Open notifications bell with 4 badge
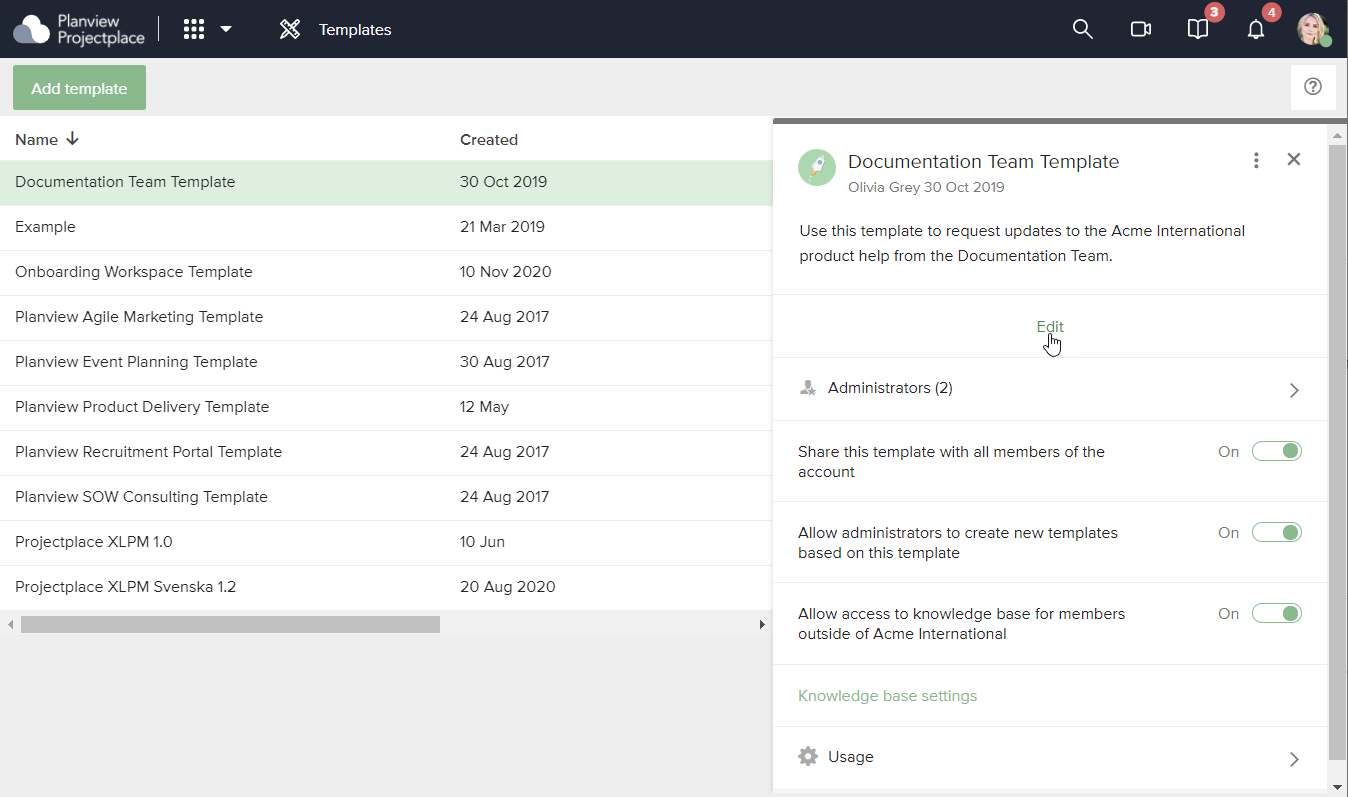1348x797 pixels. coord(1256,29)
